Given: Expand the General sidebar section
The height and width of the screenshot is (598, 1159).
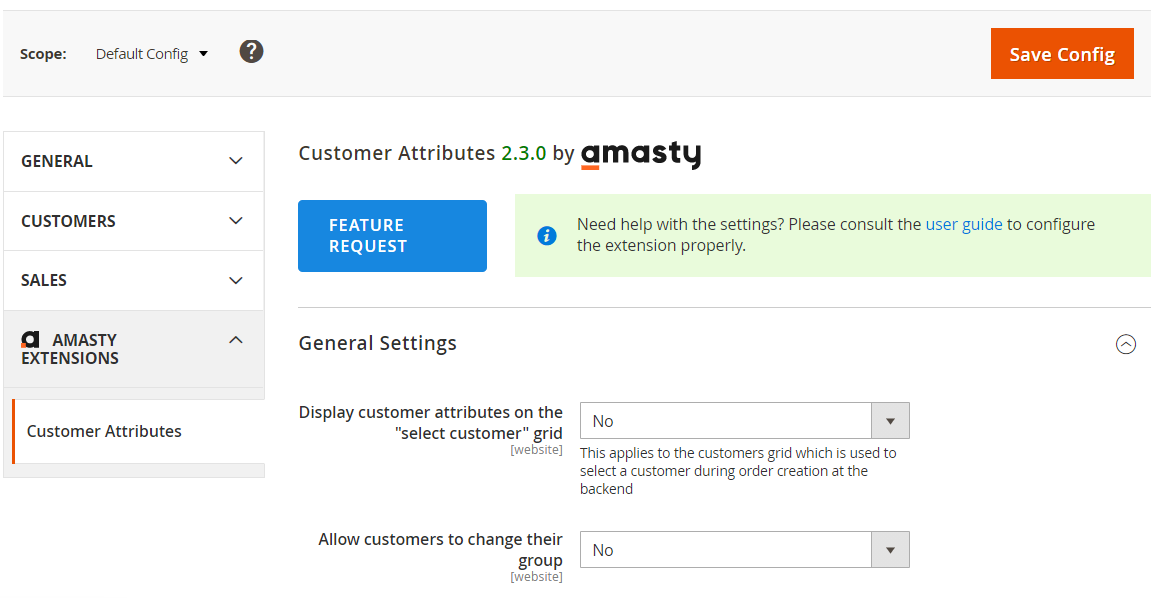Looking at the screenshot, I should [133, 161].
